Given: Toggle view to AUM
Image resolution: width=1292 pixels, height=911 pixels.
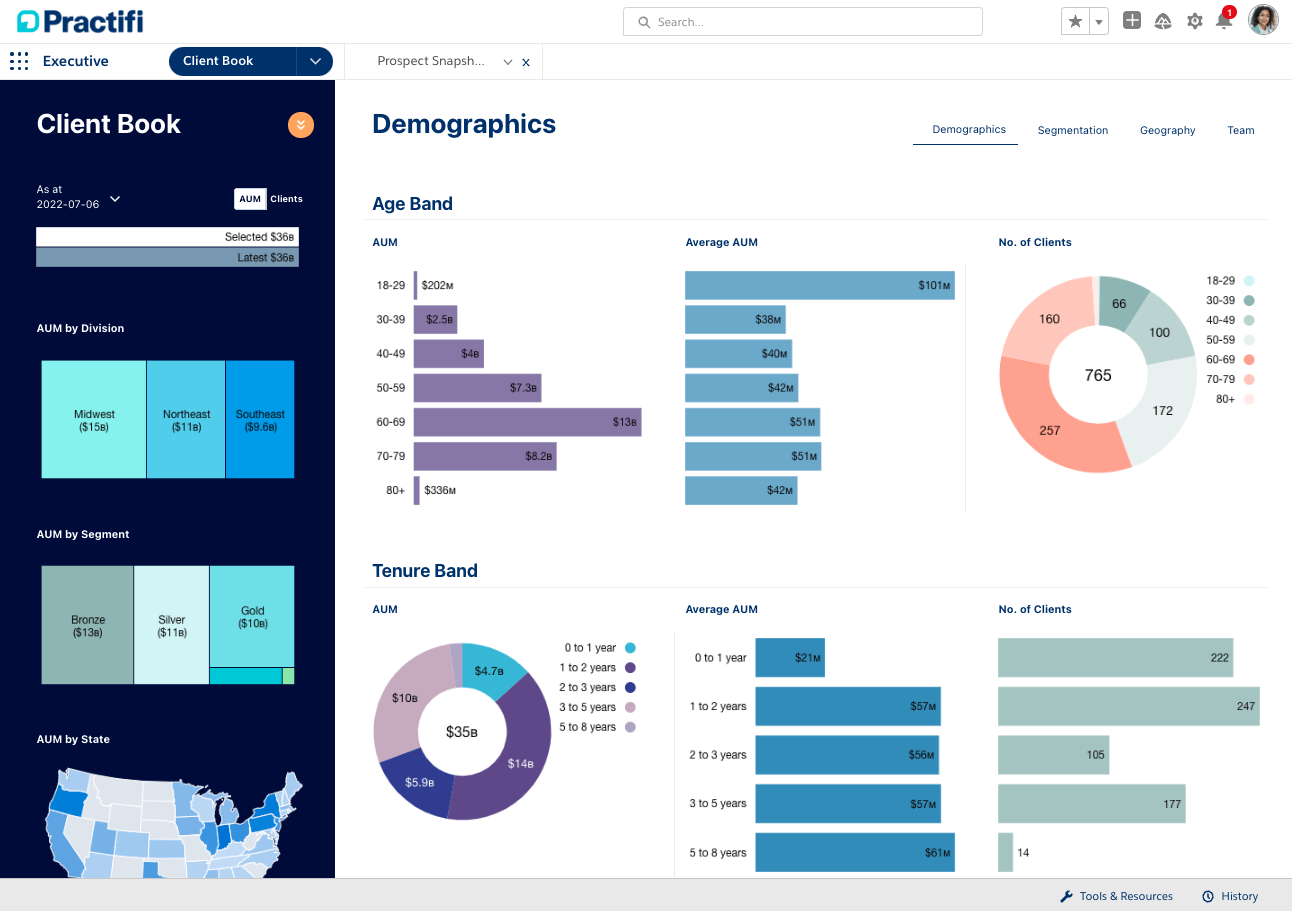Looking at the screenshot, I should 250,199.
